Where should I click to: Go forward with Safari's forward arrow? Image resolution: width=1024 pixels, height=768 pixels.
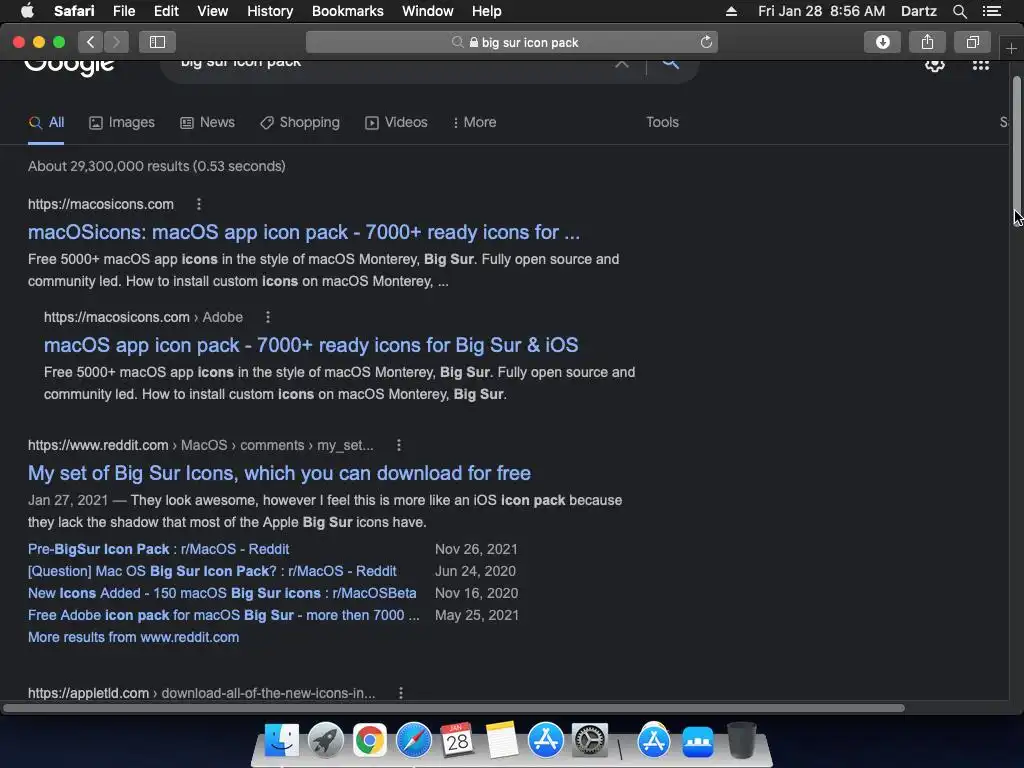point(116,42)
